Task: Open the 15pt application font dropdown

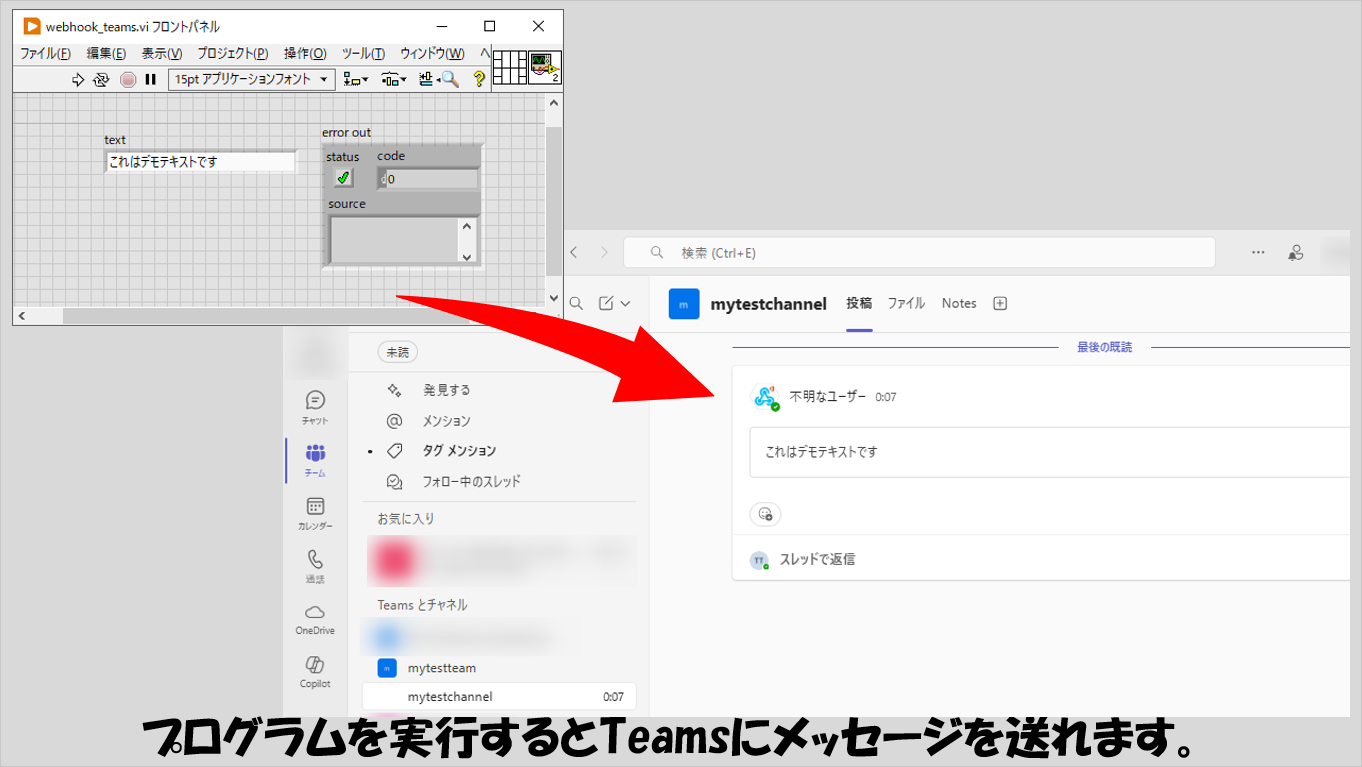Action: point(252,80)
